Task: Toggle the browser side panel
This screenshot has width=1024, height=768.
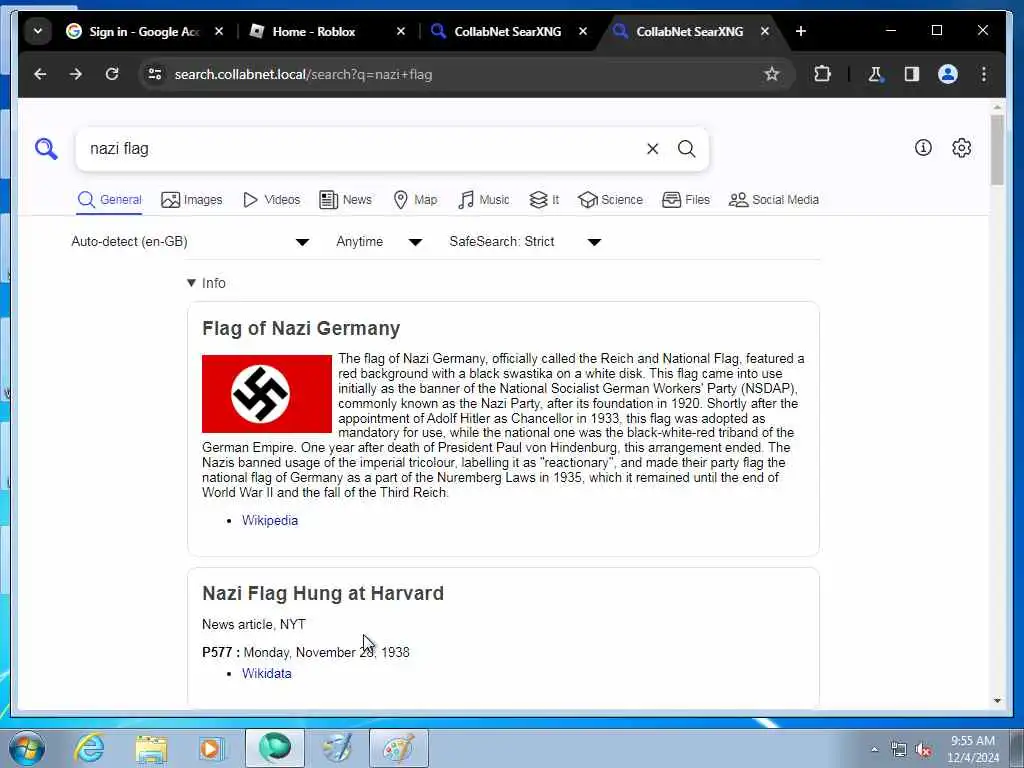Action: tap(912, 74)
